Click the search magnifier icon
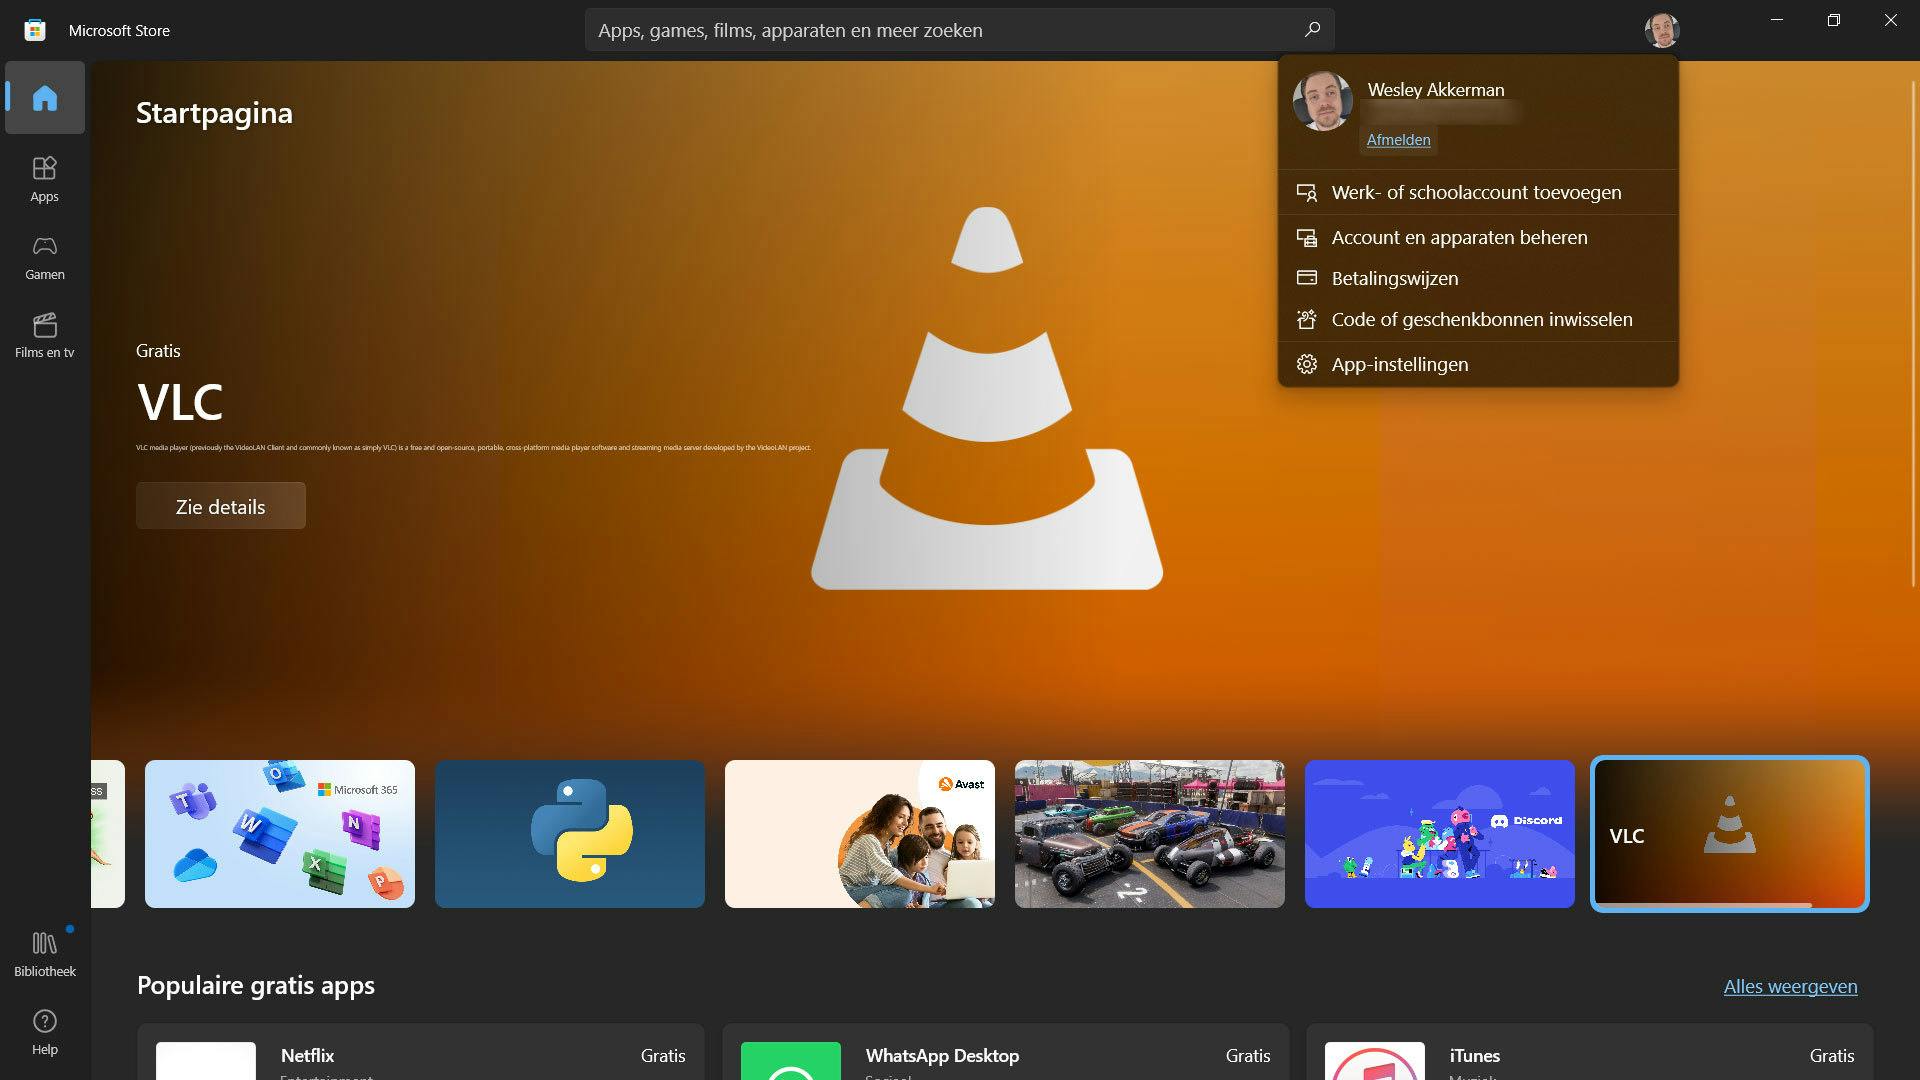 [1312, 30]
